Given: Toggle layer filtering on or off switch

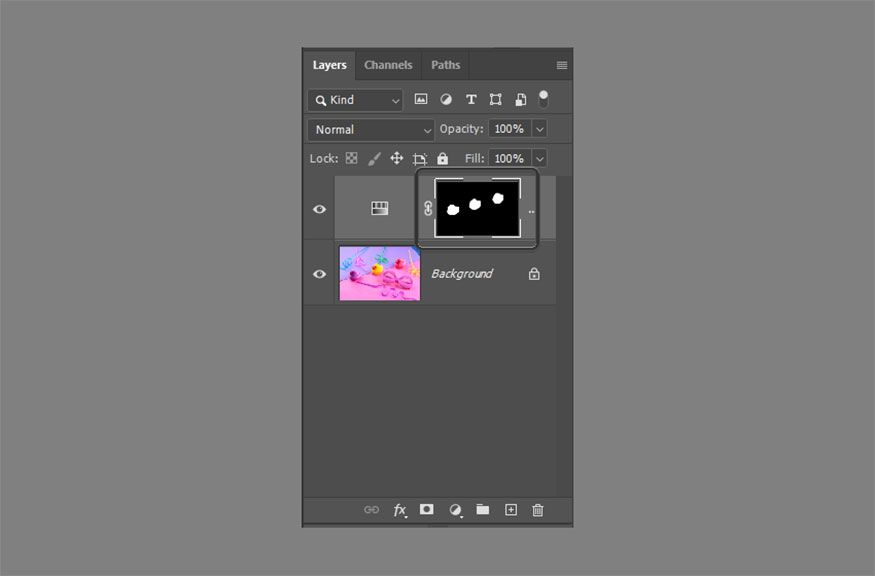Looking at the screenshot, I should (544, 99).
